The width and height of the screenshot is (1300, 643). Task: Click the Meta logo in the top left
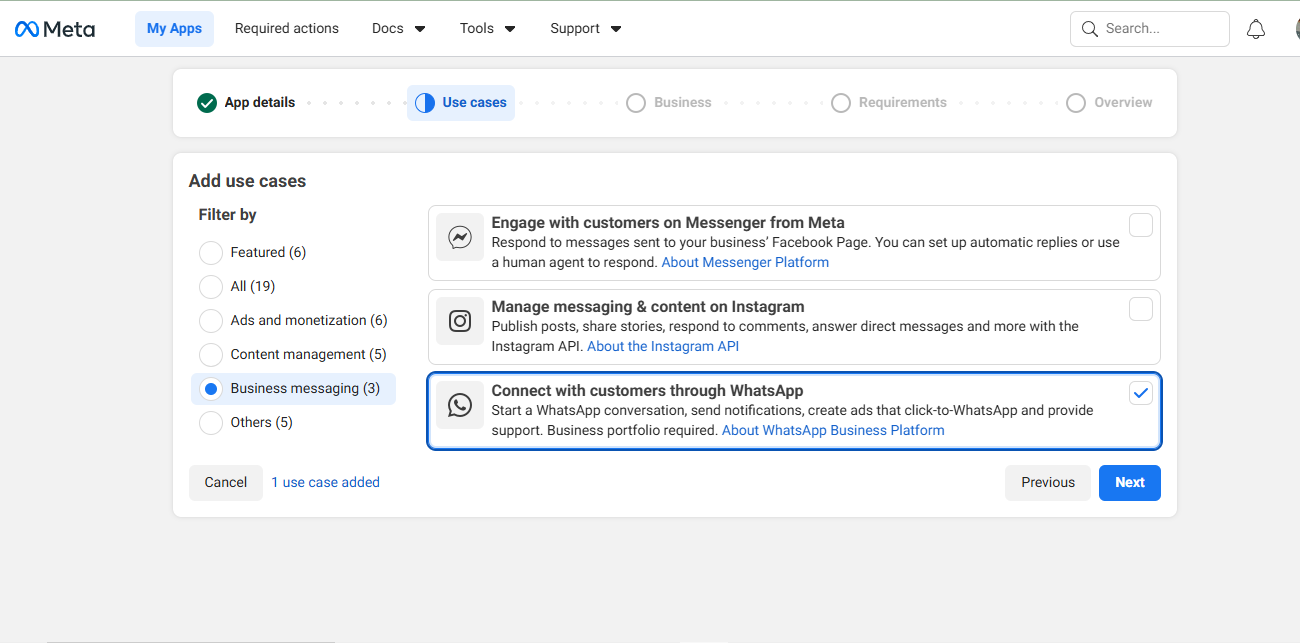54,28
